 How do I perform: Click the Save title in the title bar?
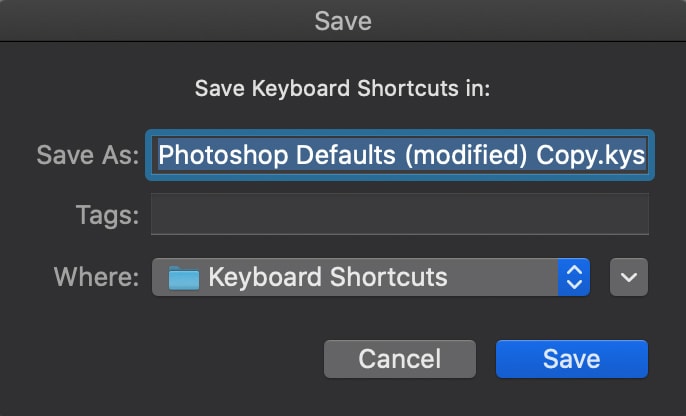point(343,21)
